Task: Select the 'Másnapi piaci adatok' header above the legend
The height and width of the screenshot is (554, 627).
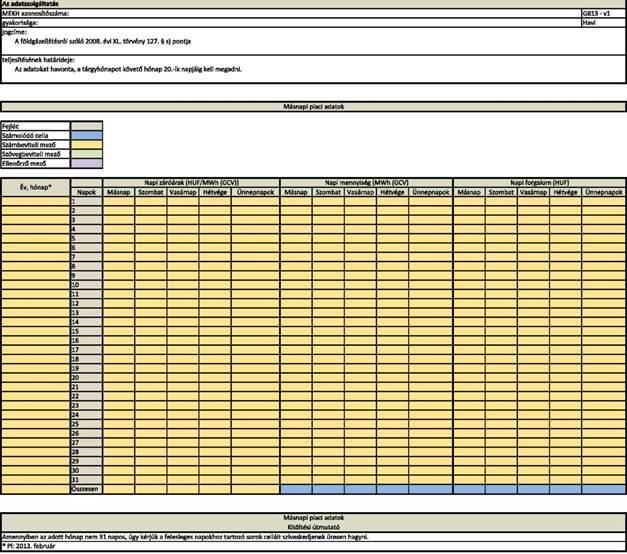Action: click(x=314, y=107)
